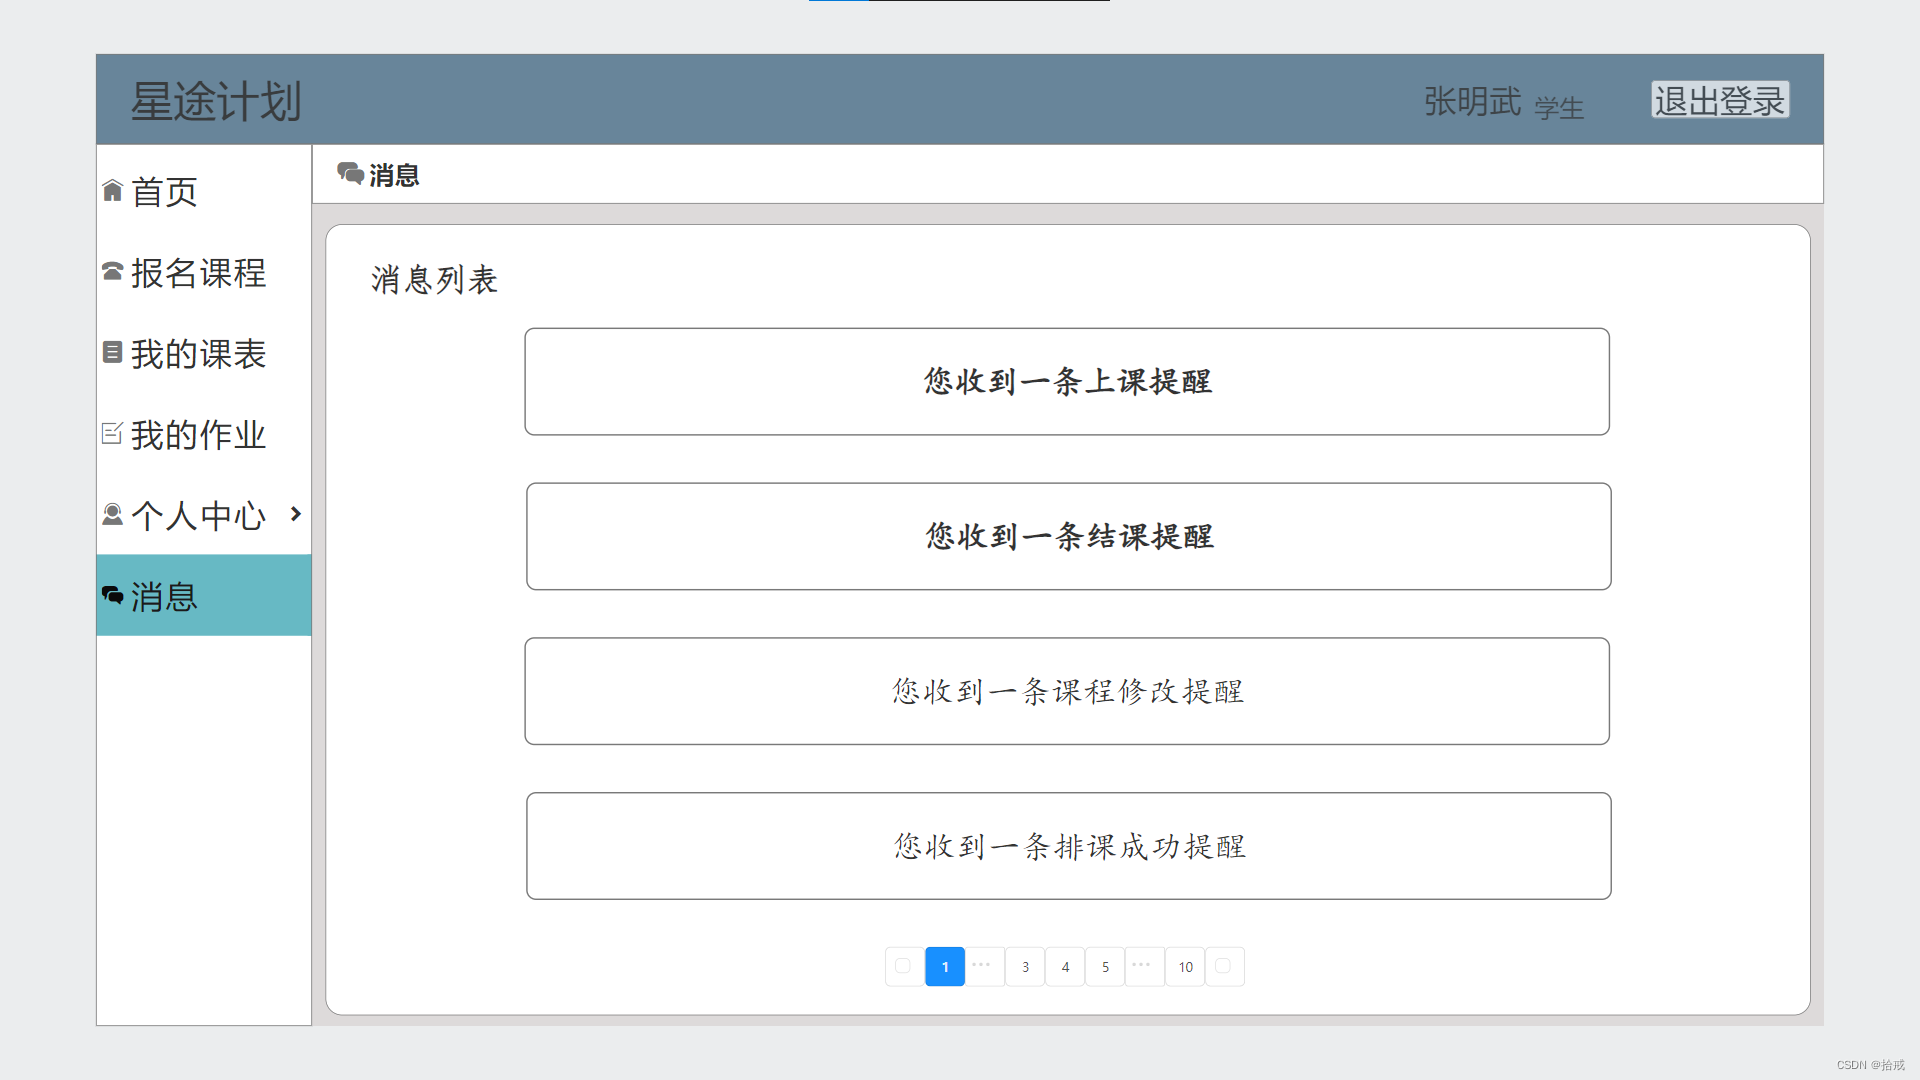Screen dimensions: 1920x1080
Task: Click the list icon beside 我的课表
Action: 112,352
